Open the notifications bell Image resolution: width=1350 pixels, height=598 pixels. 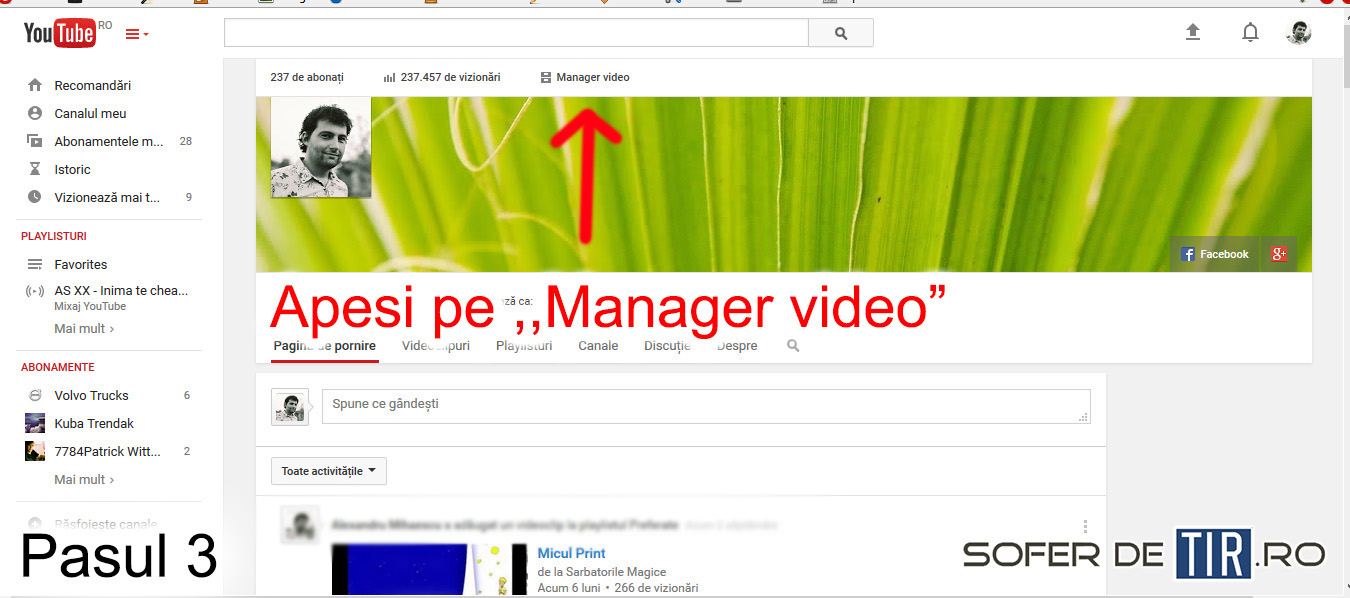pyautogui.click(x=1250, y=33)
